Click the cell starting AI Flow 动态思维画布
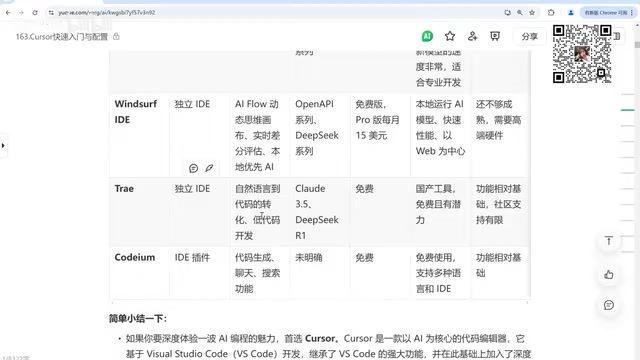 (x=260, y=135)
